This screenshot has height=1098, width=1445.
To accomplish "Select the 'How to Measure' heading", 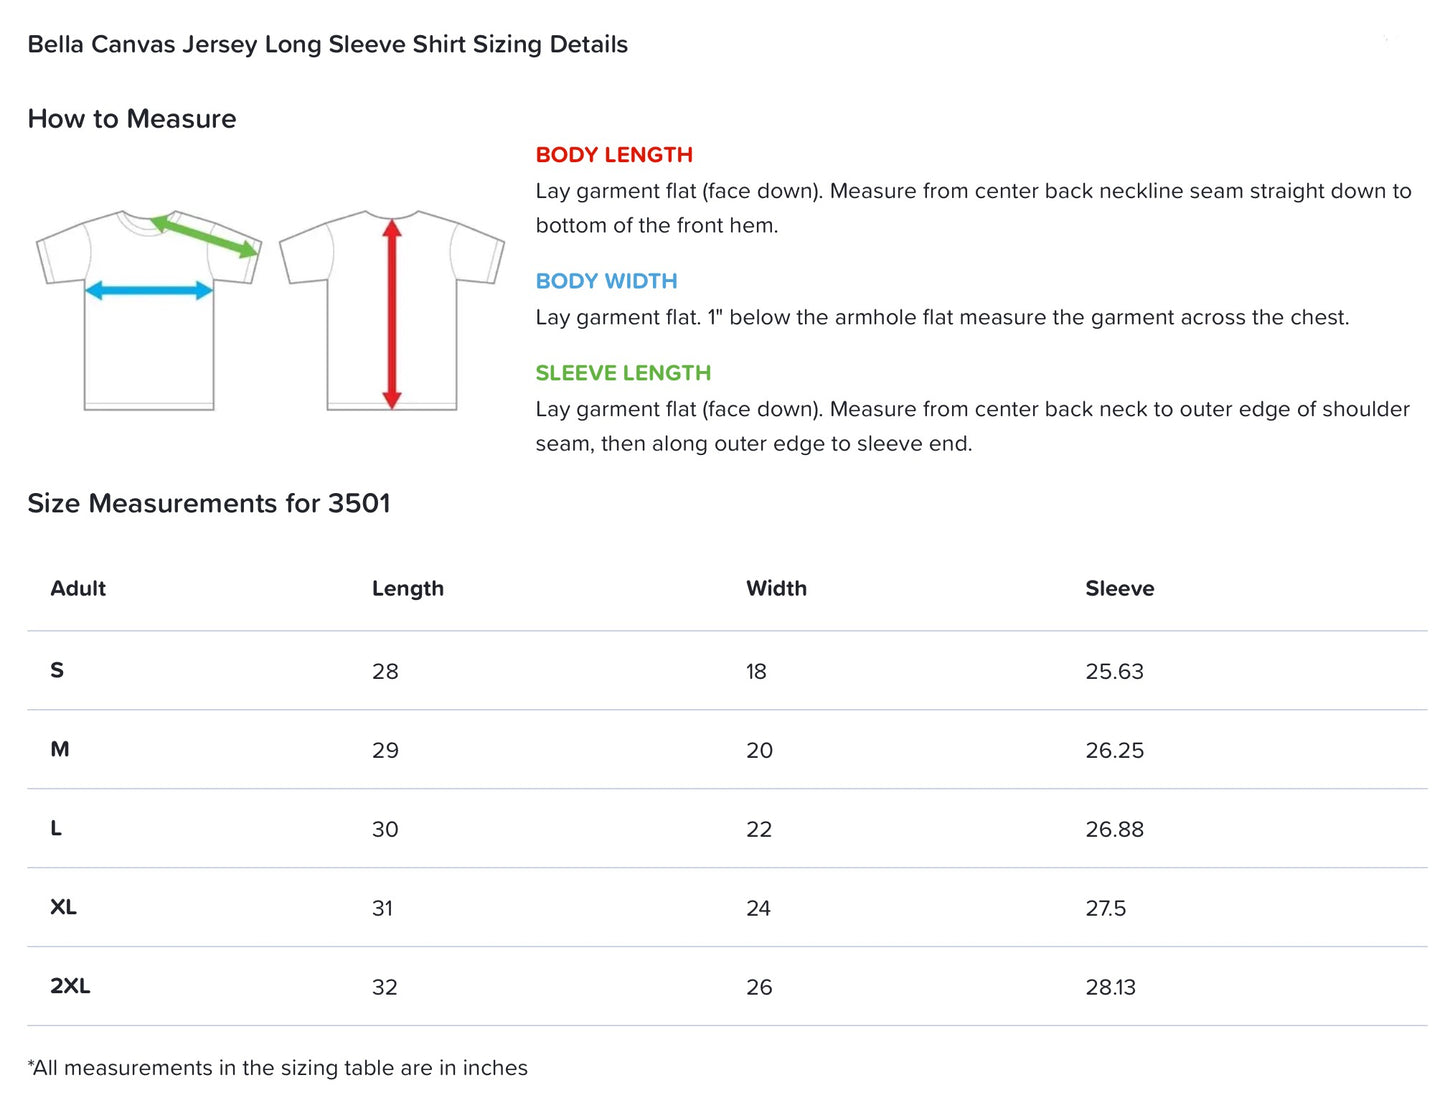I will (132, 119).
